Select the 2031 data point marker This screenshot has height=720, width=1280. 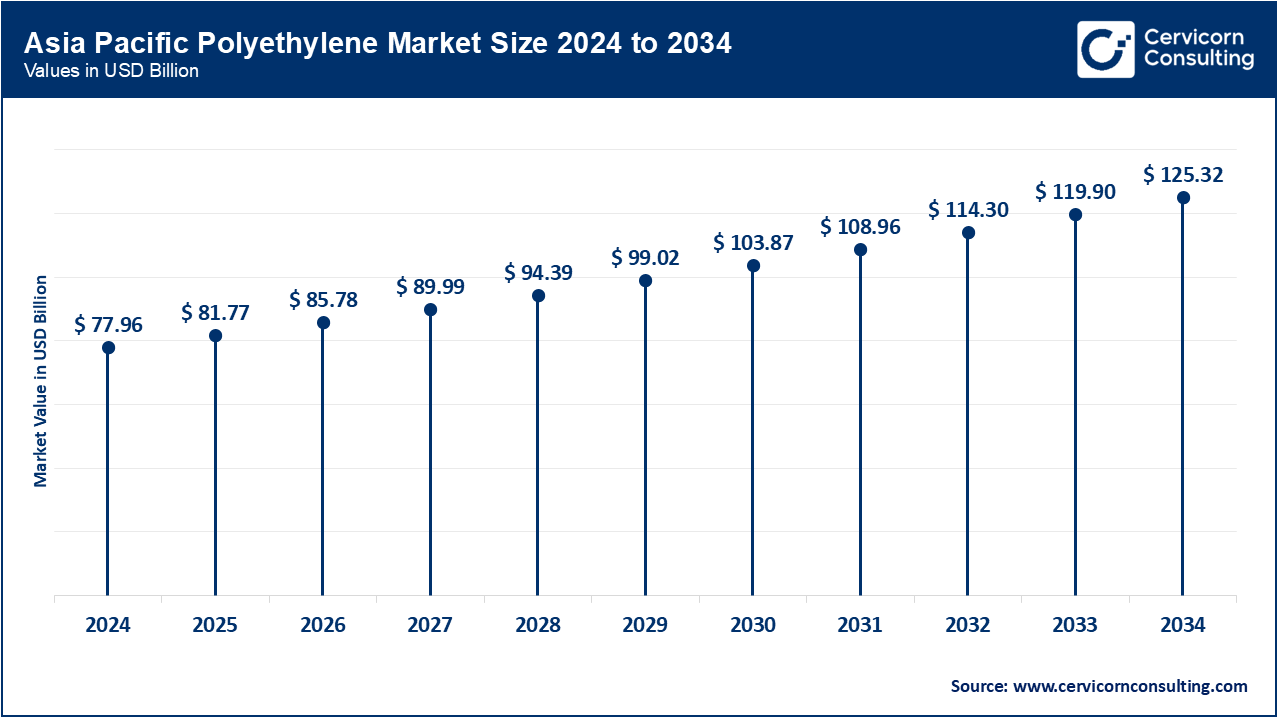[x=860, y=250]
